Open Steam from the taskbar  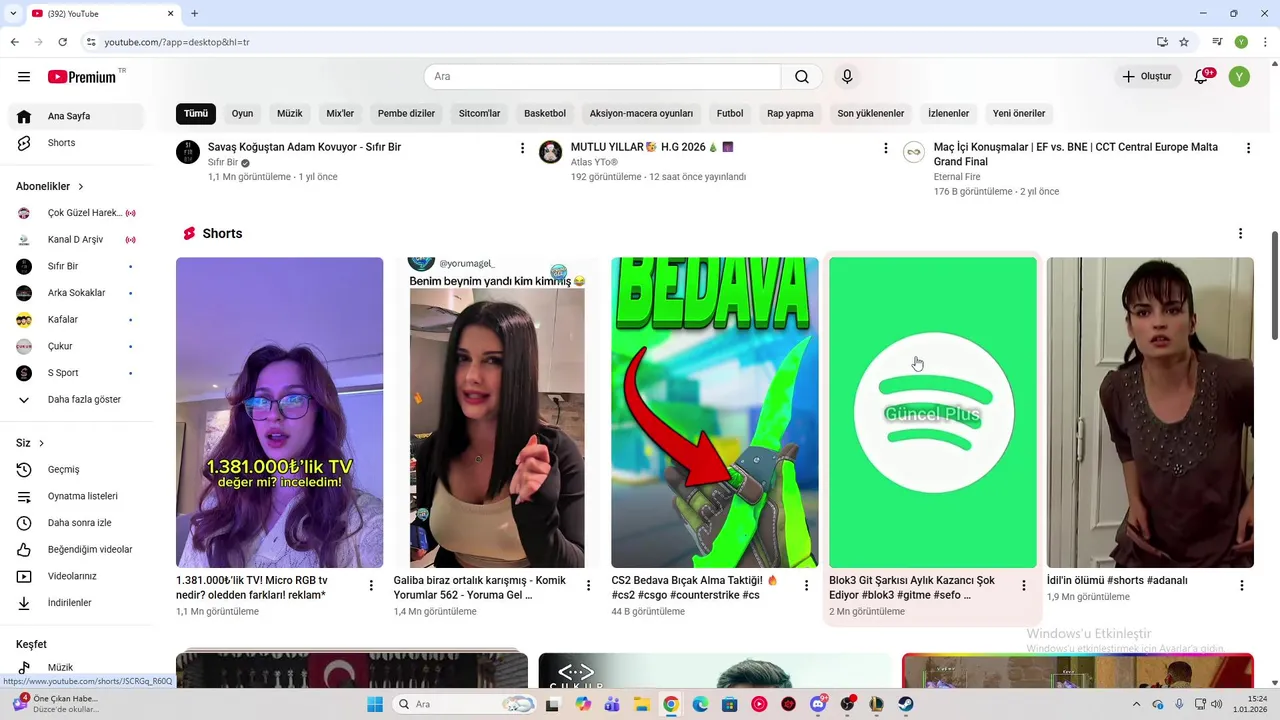(905, 704)
